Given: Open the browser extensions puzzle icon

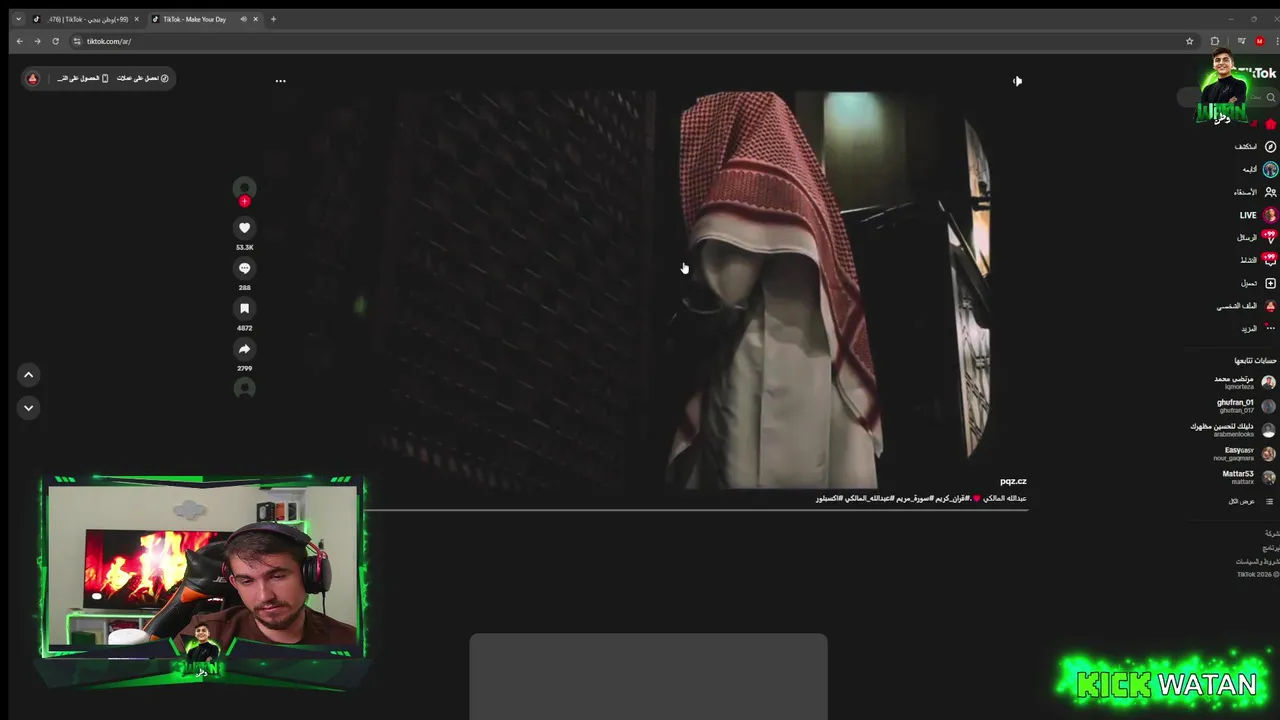Looking at the screenshot, I should point(1215,41).
